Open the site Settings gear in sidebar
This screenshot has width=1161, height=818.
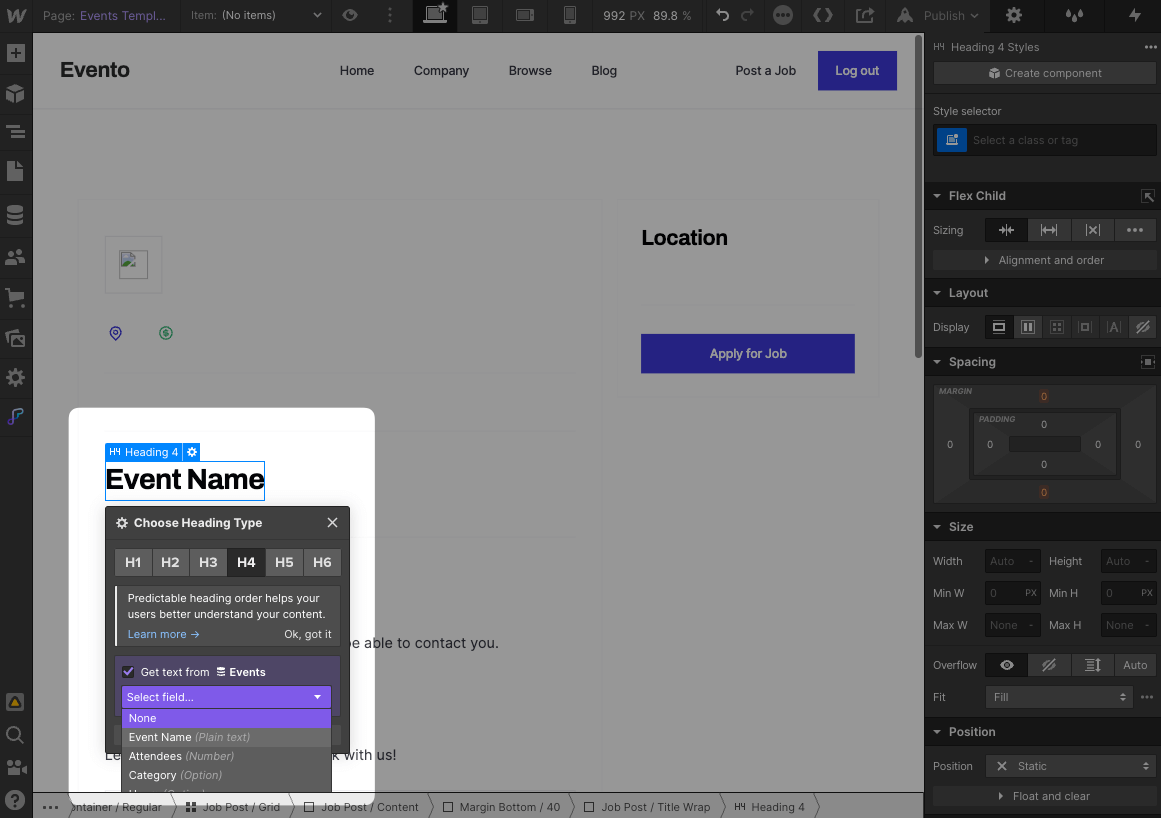[x=16, y=378]
